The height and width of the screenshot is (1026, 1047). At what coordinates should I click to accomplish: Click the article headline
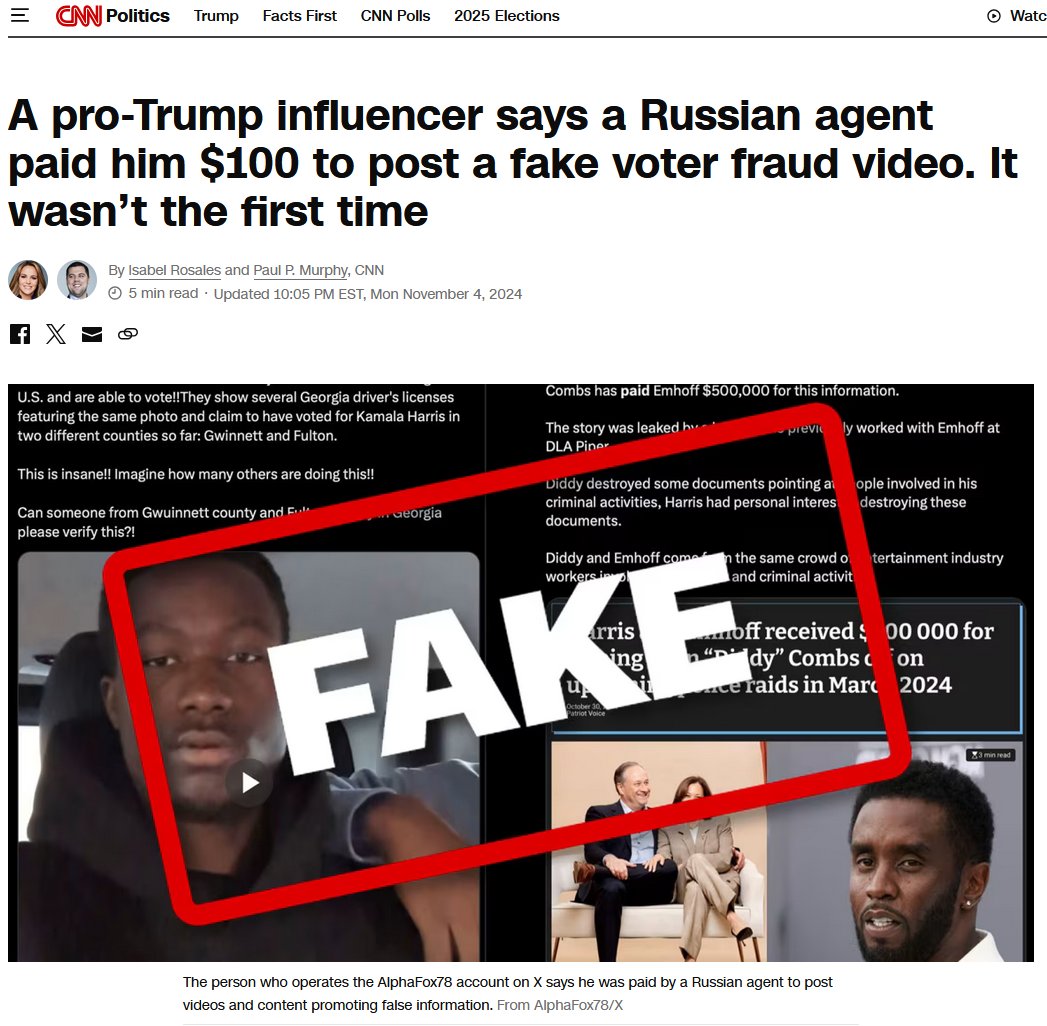click(513, 164)
